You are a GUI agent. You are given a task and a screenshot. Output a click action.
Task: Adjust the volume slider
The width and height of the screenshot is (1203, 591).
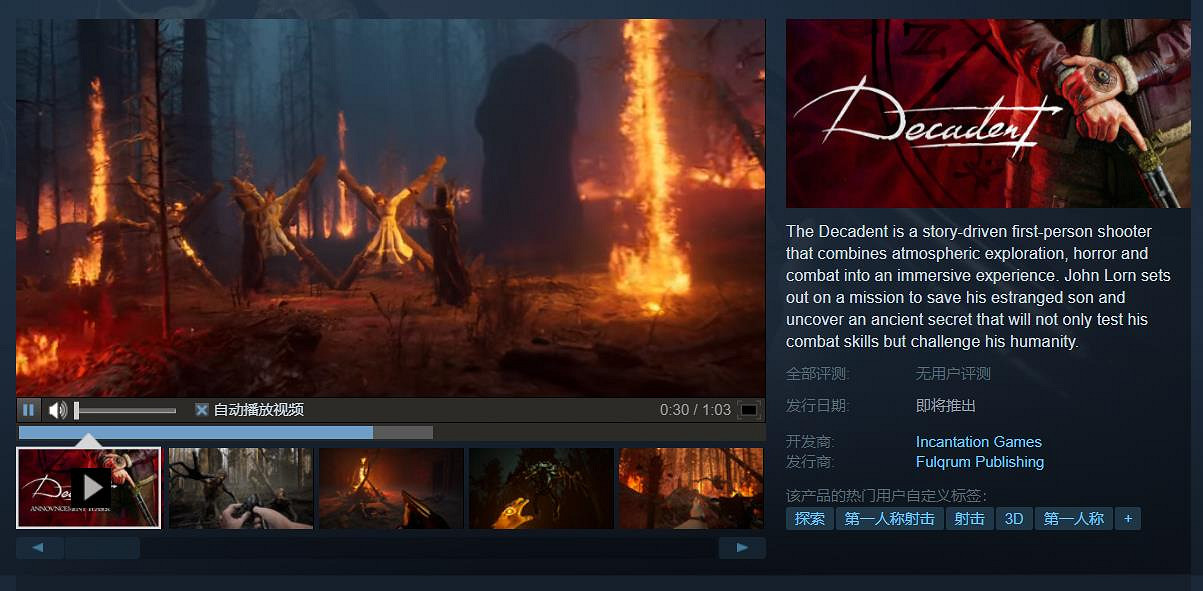pyautogui.click(x=125, y=410)
